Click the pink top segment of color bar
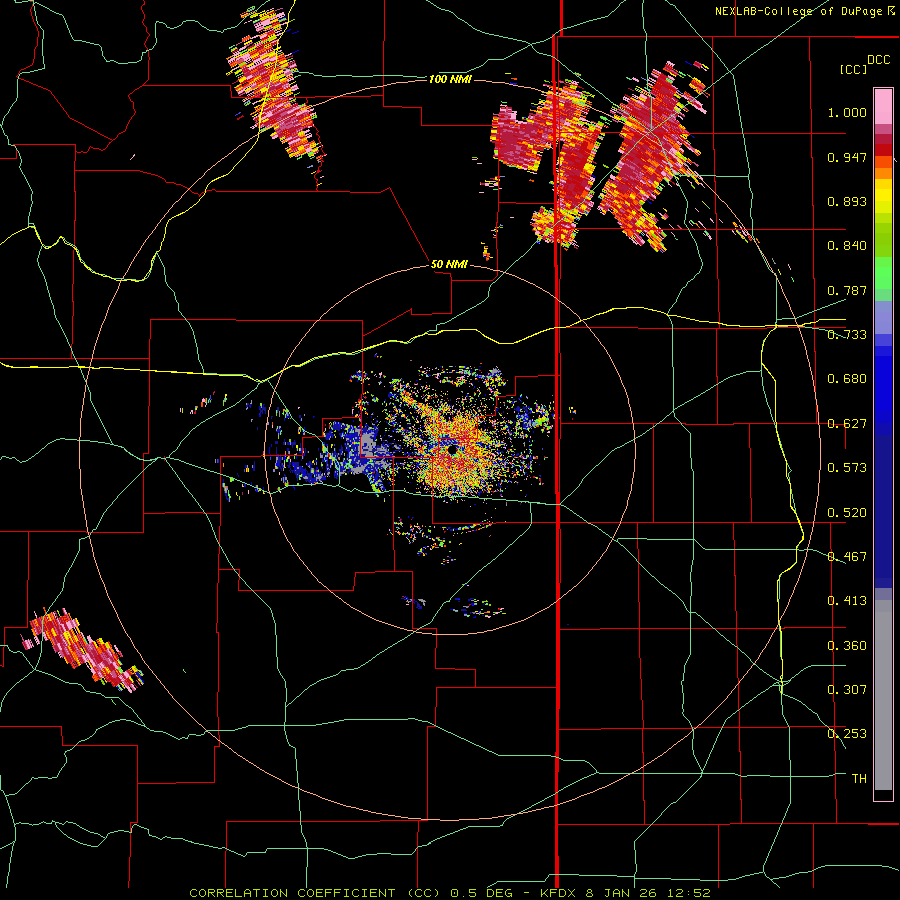The image size is (900, 900). coord(883,106)
